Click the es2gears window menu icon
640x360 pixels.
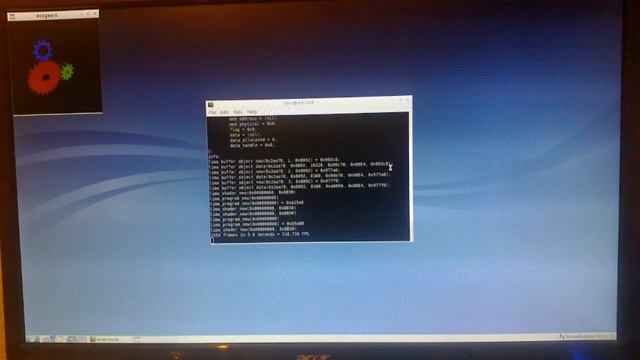point(12,16)
